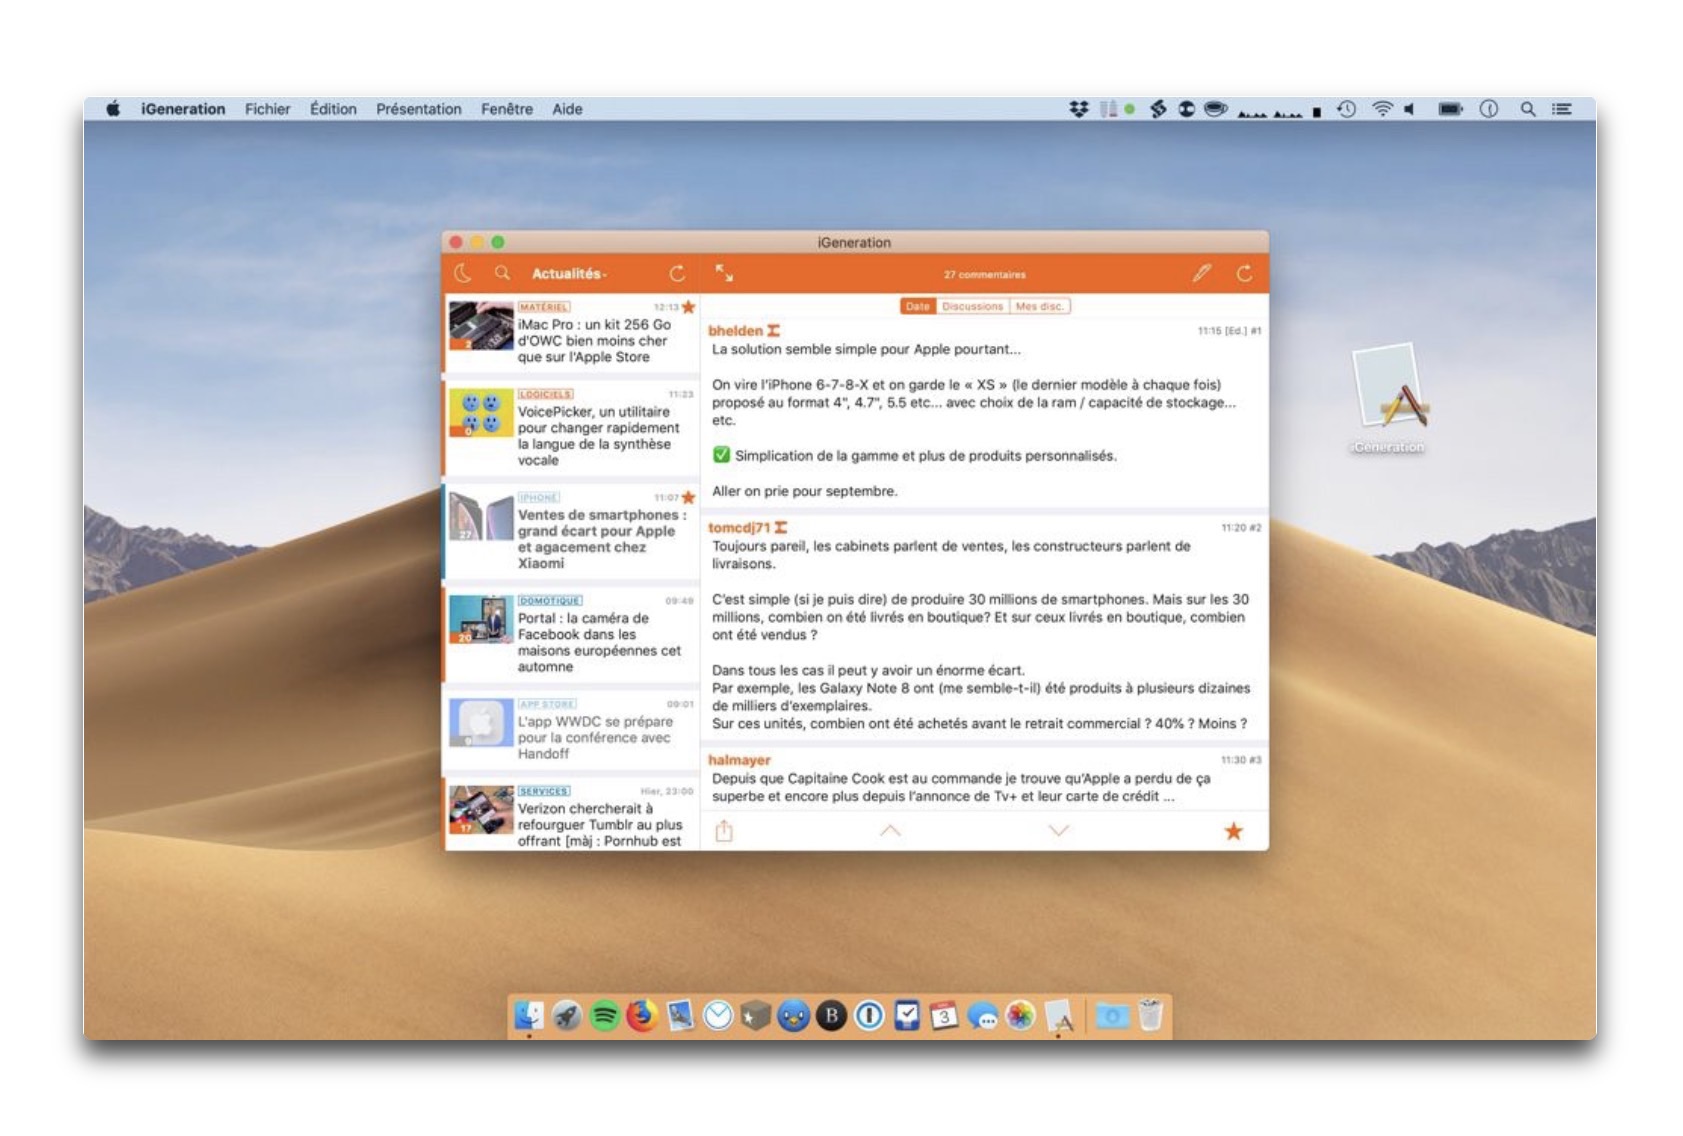The image size is (1683, 1136).
Task: Select the MATÉRIEL category tag
Action: coord(544,307)
